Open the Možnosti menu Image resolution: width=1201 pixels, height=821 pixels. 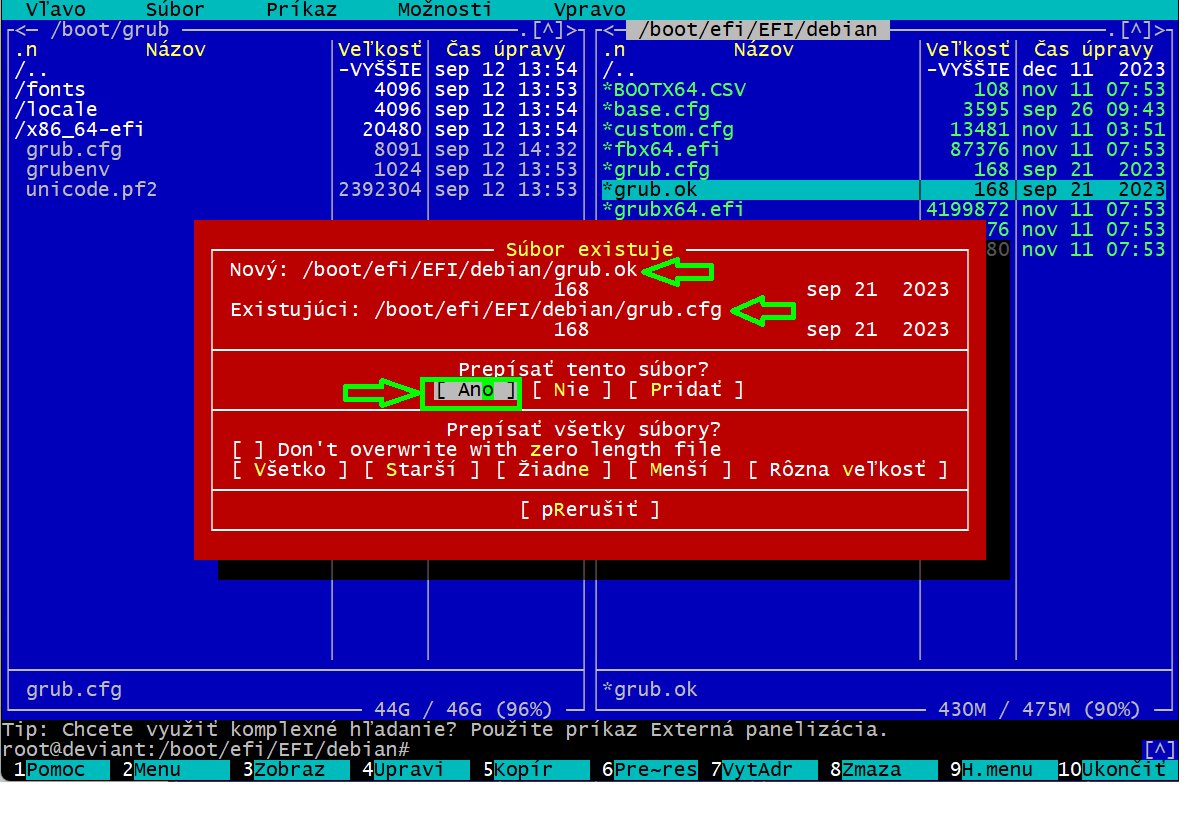[444, 10]
